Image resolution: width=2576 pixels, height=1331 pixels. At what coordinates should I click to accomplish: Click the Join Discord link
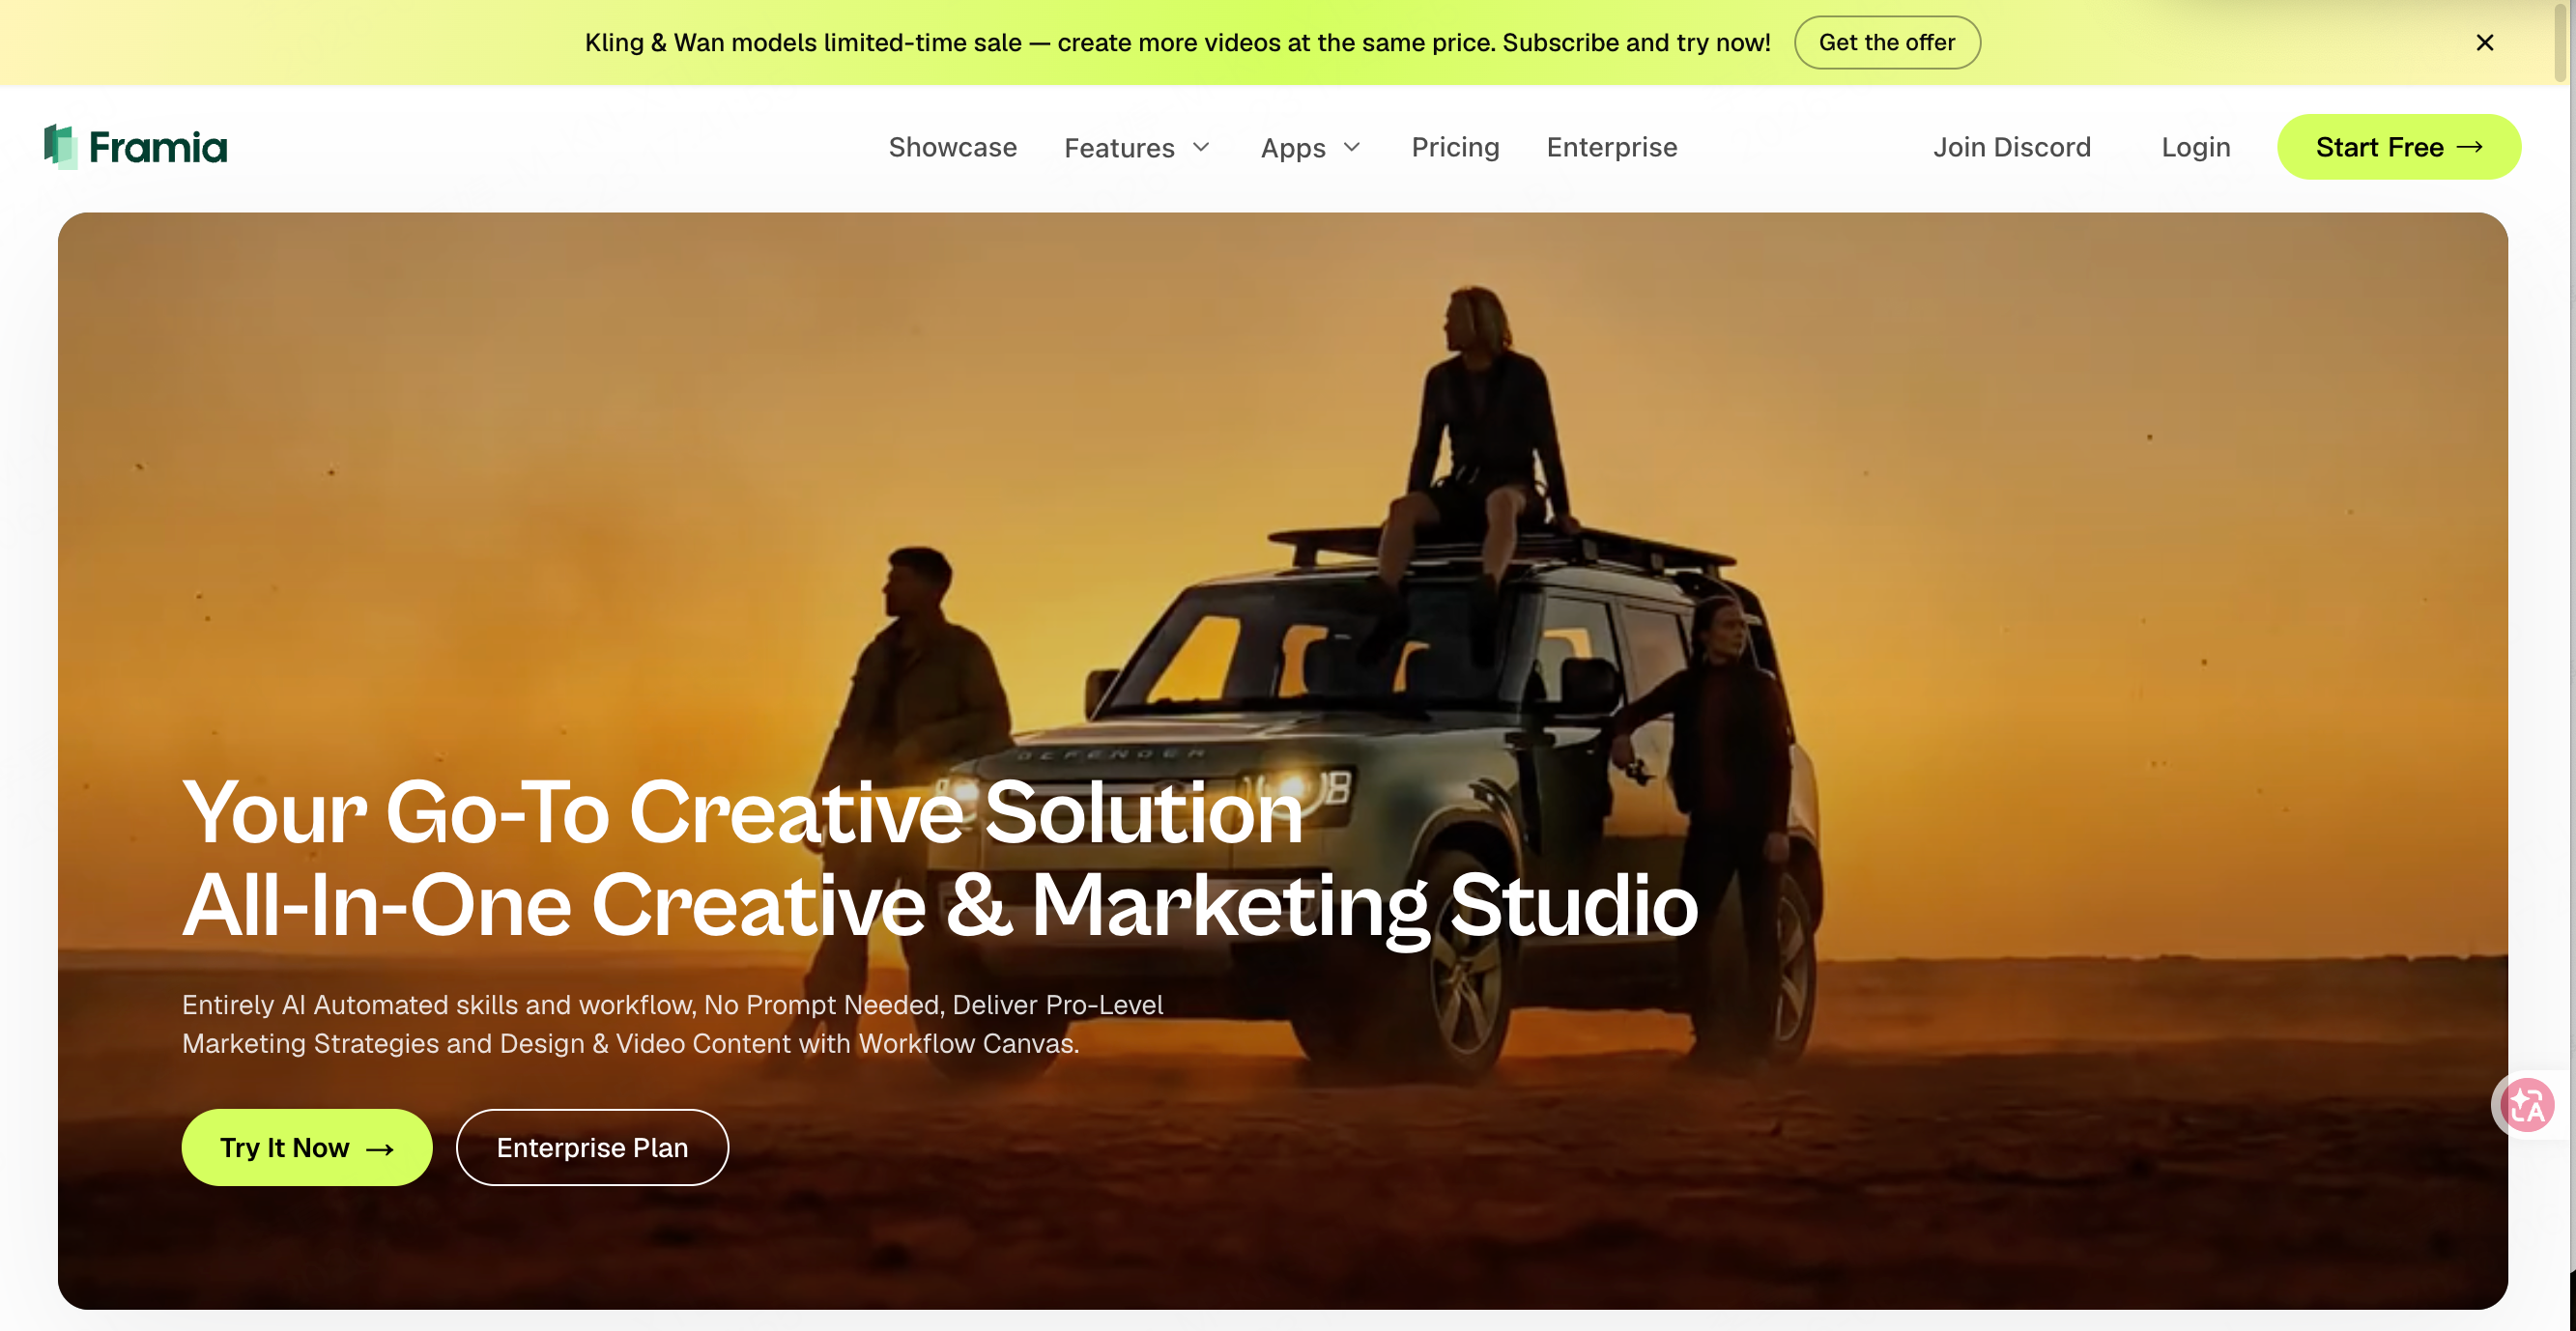(2011, 147)
